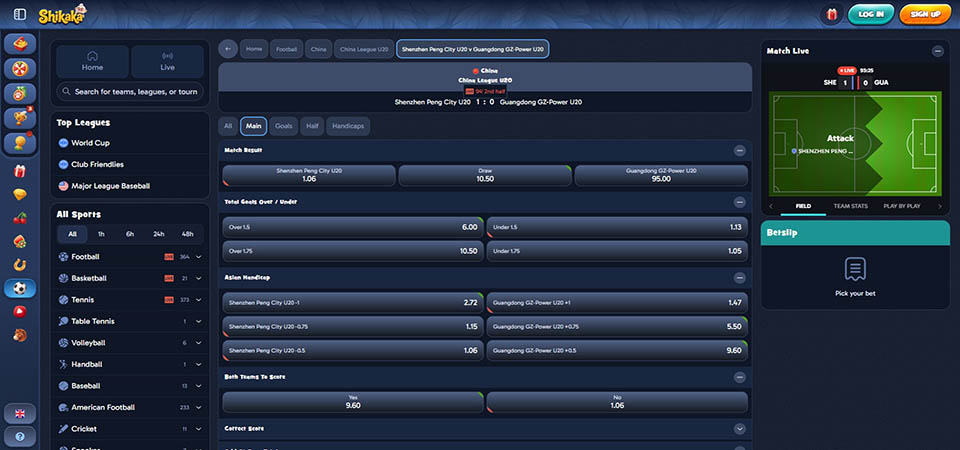The width and height of the screenshot is (960, 450).
Task: Open the PLAY BY PLAY tab
Action: (x=901, y=206)
